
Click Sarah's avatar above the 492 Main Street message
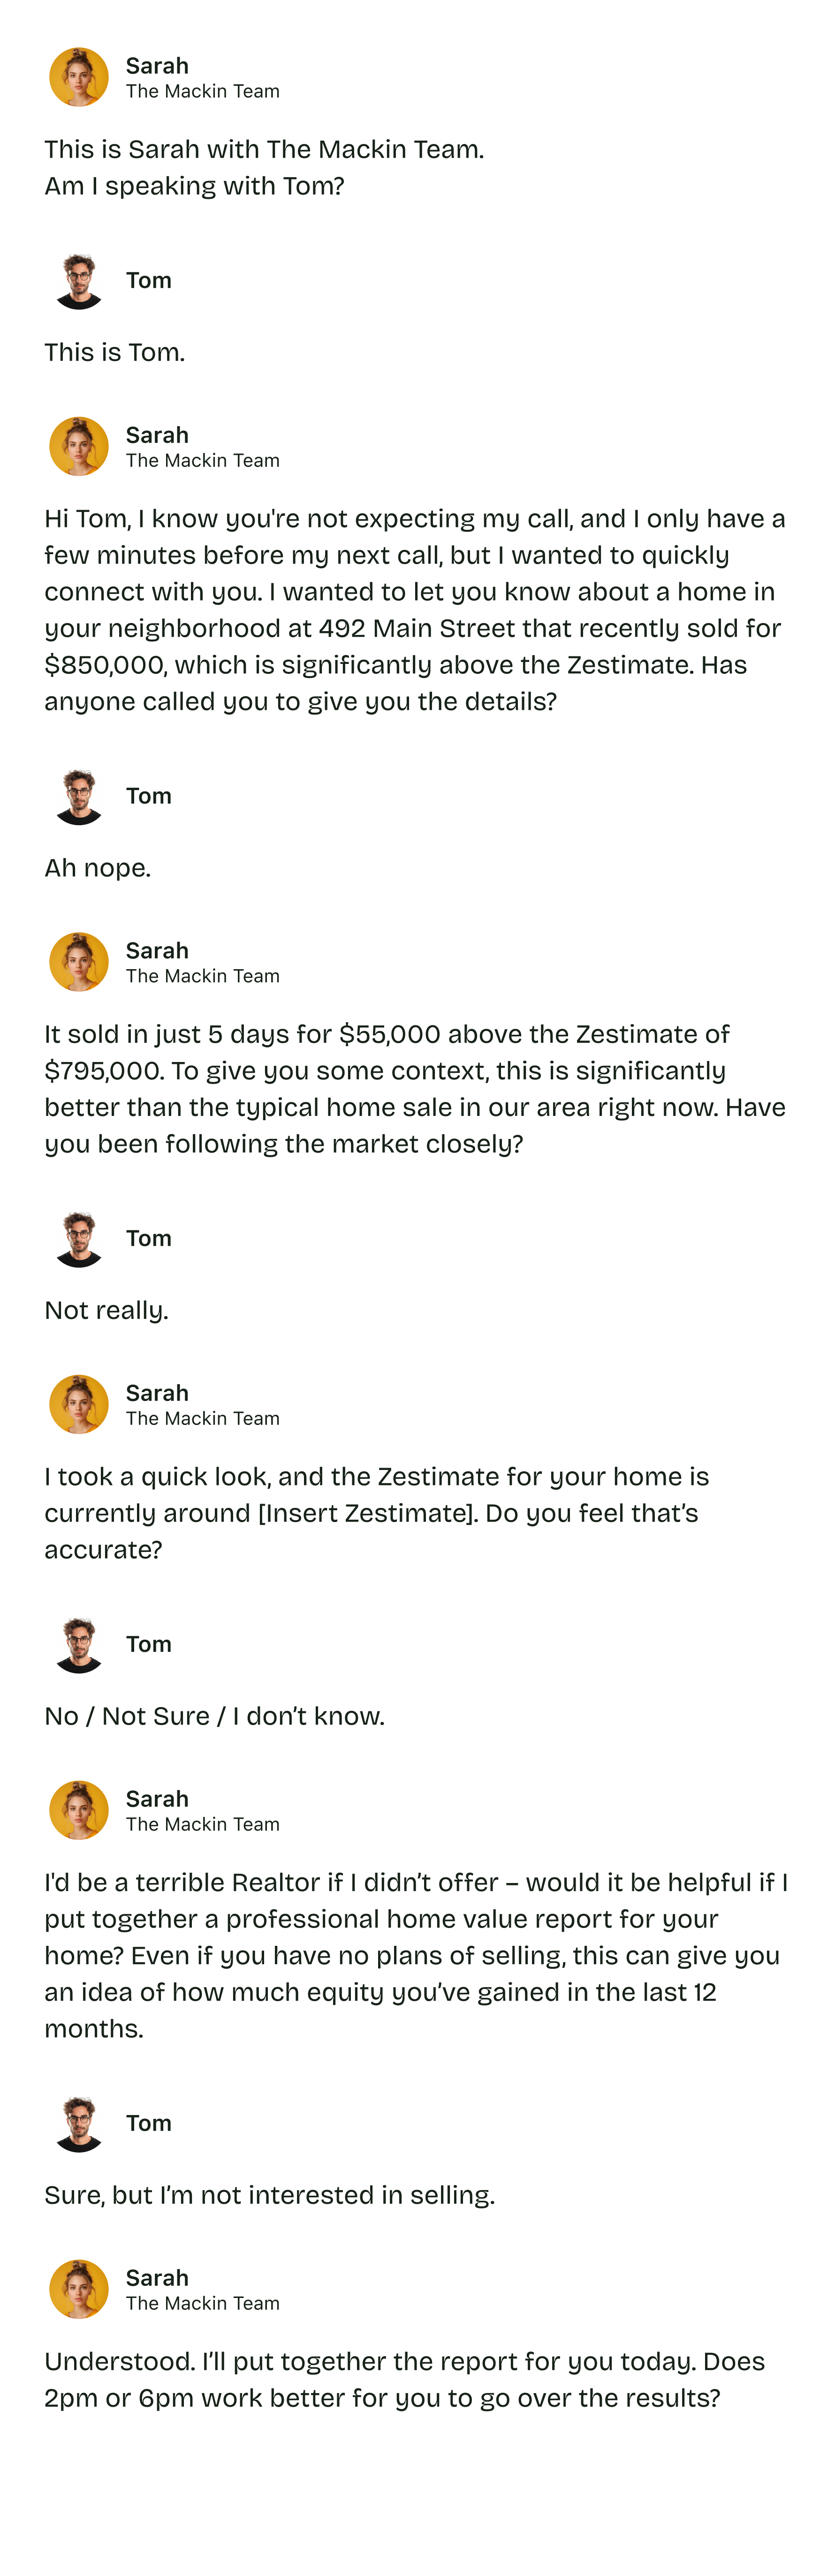pyautogui.click(x=79, y=446)
